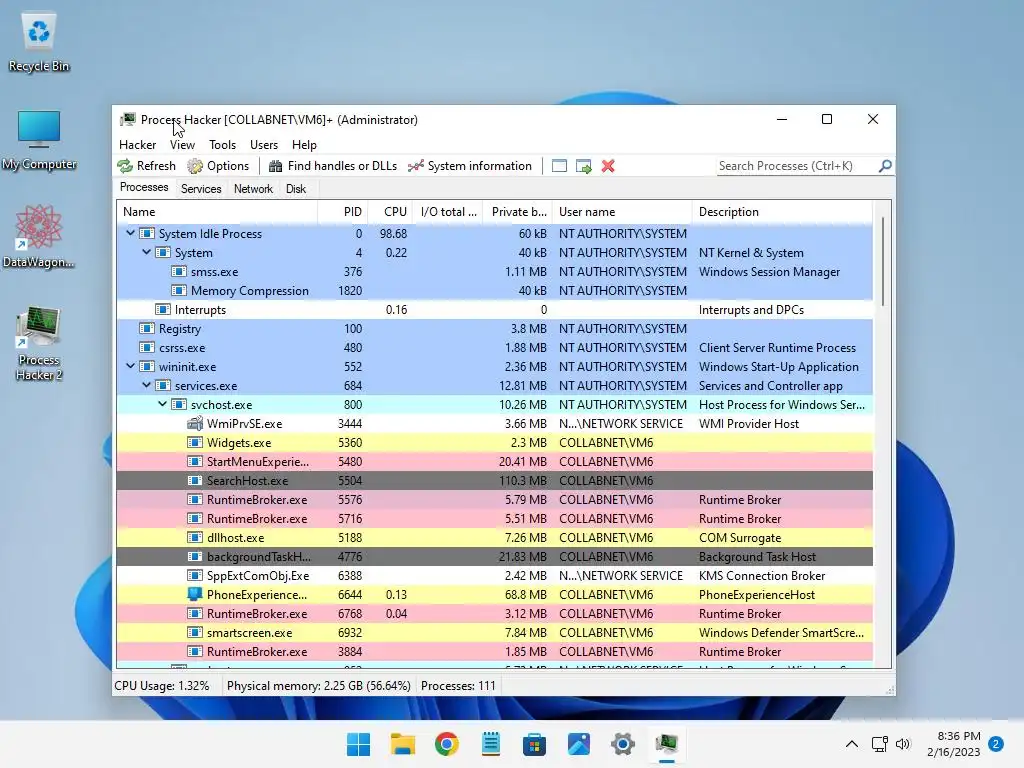This screenshot has height=768, width=1024.
Task: Click the dllhost.exe process icon
Action: tap(195, 537)
